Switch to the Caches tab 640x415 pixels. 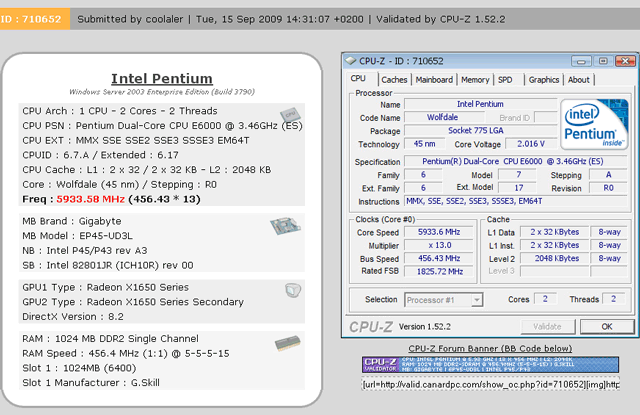[x=394, y=80]
